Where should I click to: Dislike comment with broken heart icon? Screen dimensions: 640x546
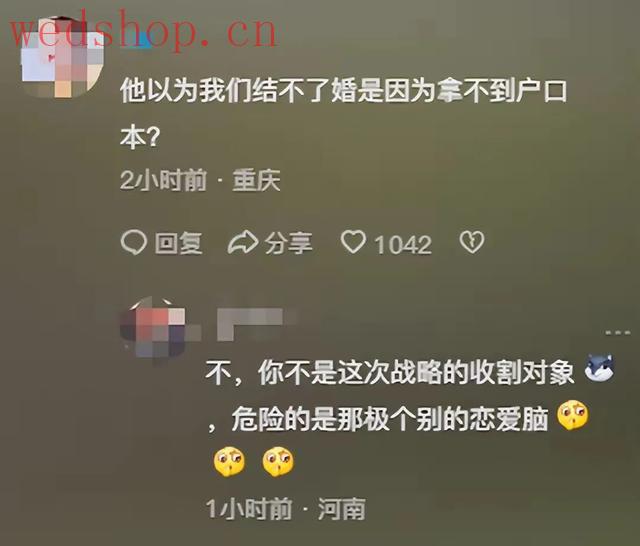coord(472,242)
